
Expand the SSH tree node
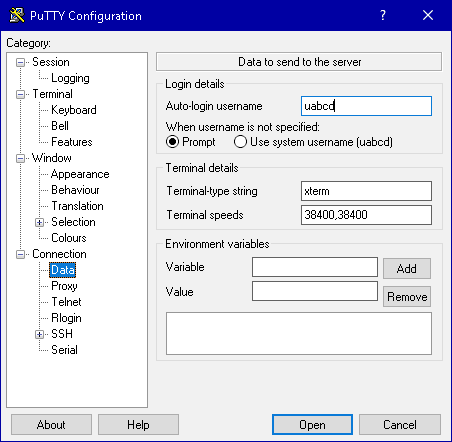[x=39, y=334]
